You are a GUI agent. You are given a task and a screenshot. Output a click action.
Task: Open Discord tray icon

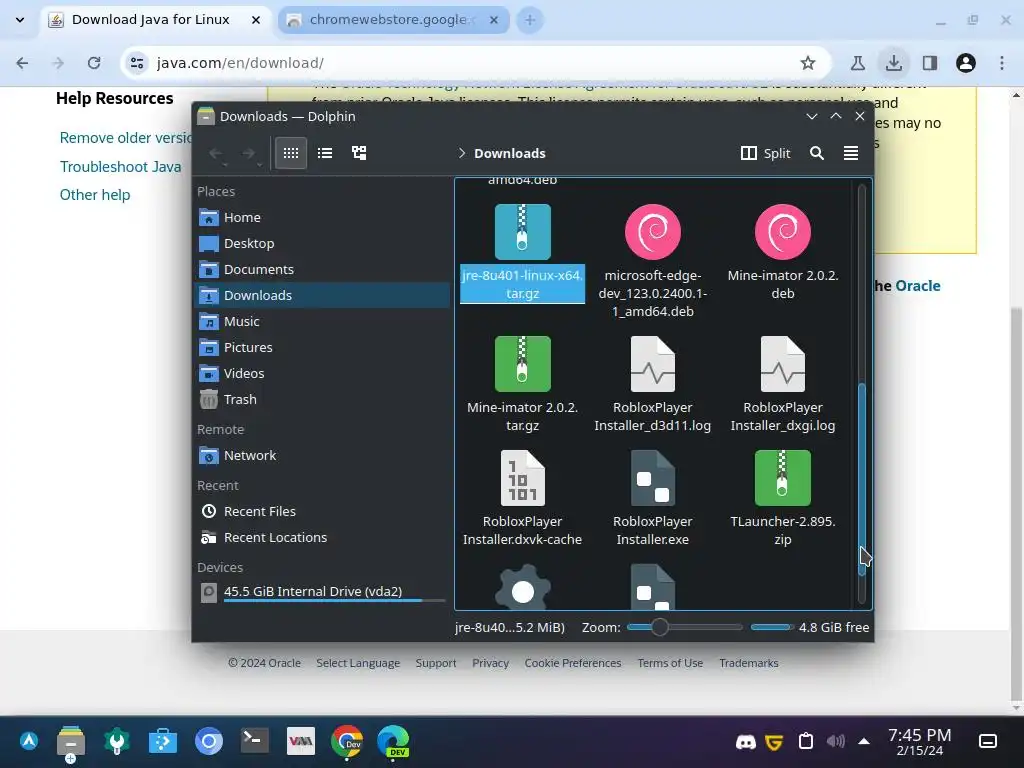(x=745, y=742)
